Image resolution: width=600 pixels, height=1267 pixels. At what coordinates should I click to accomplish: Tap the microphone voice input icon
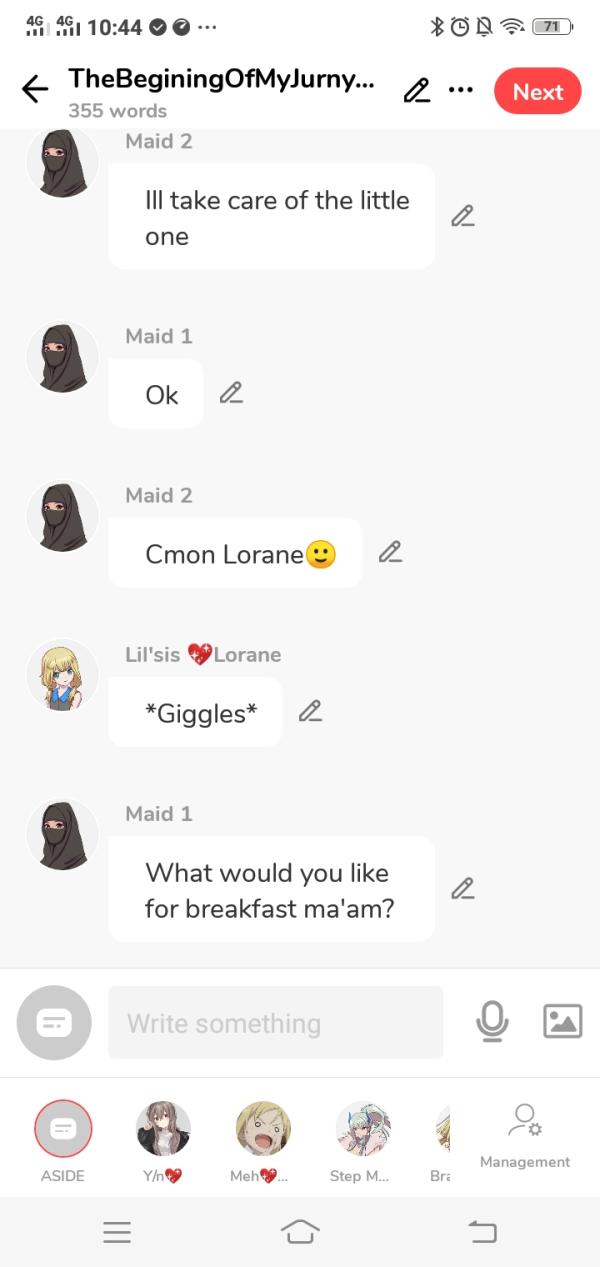[x=492, y=1021]
